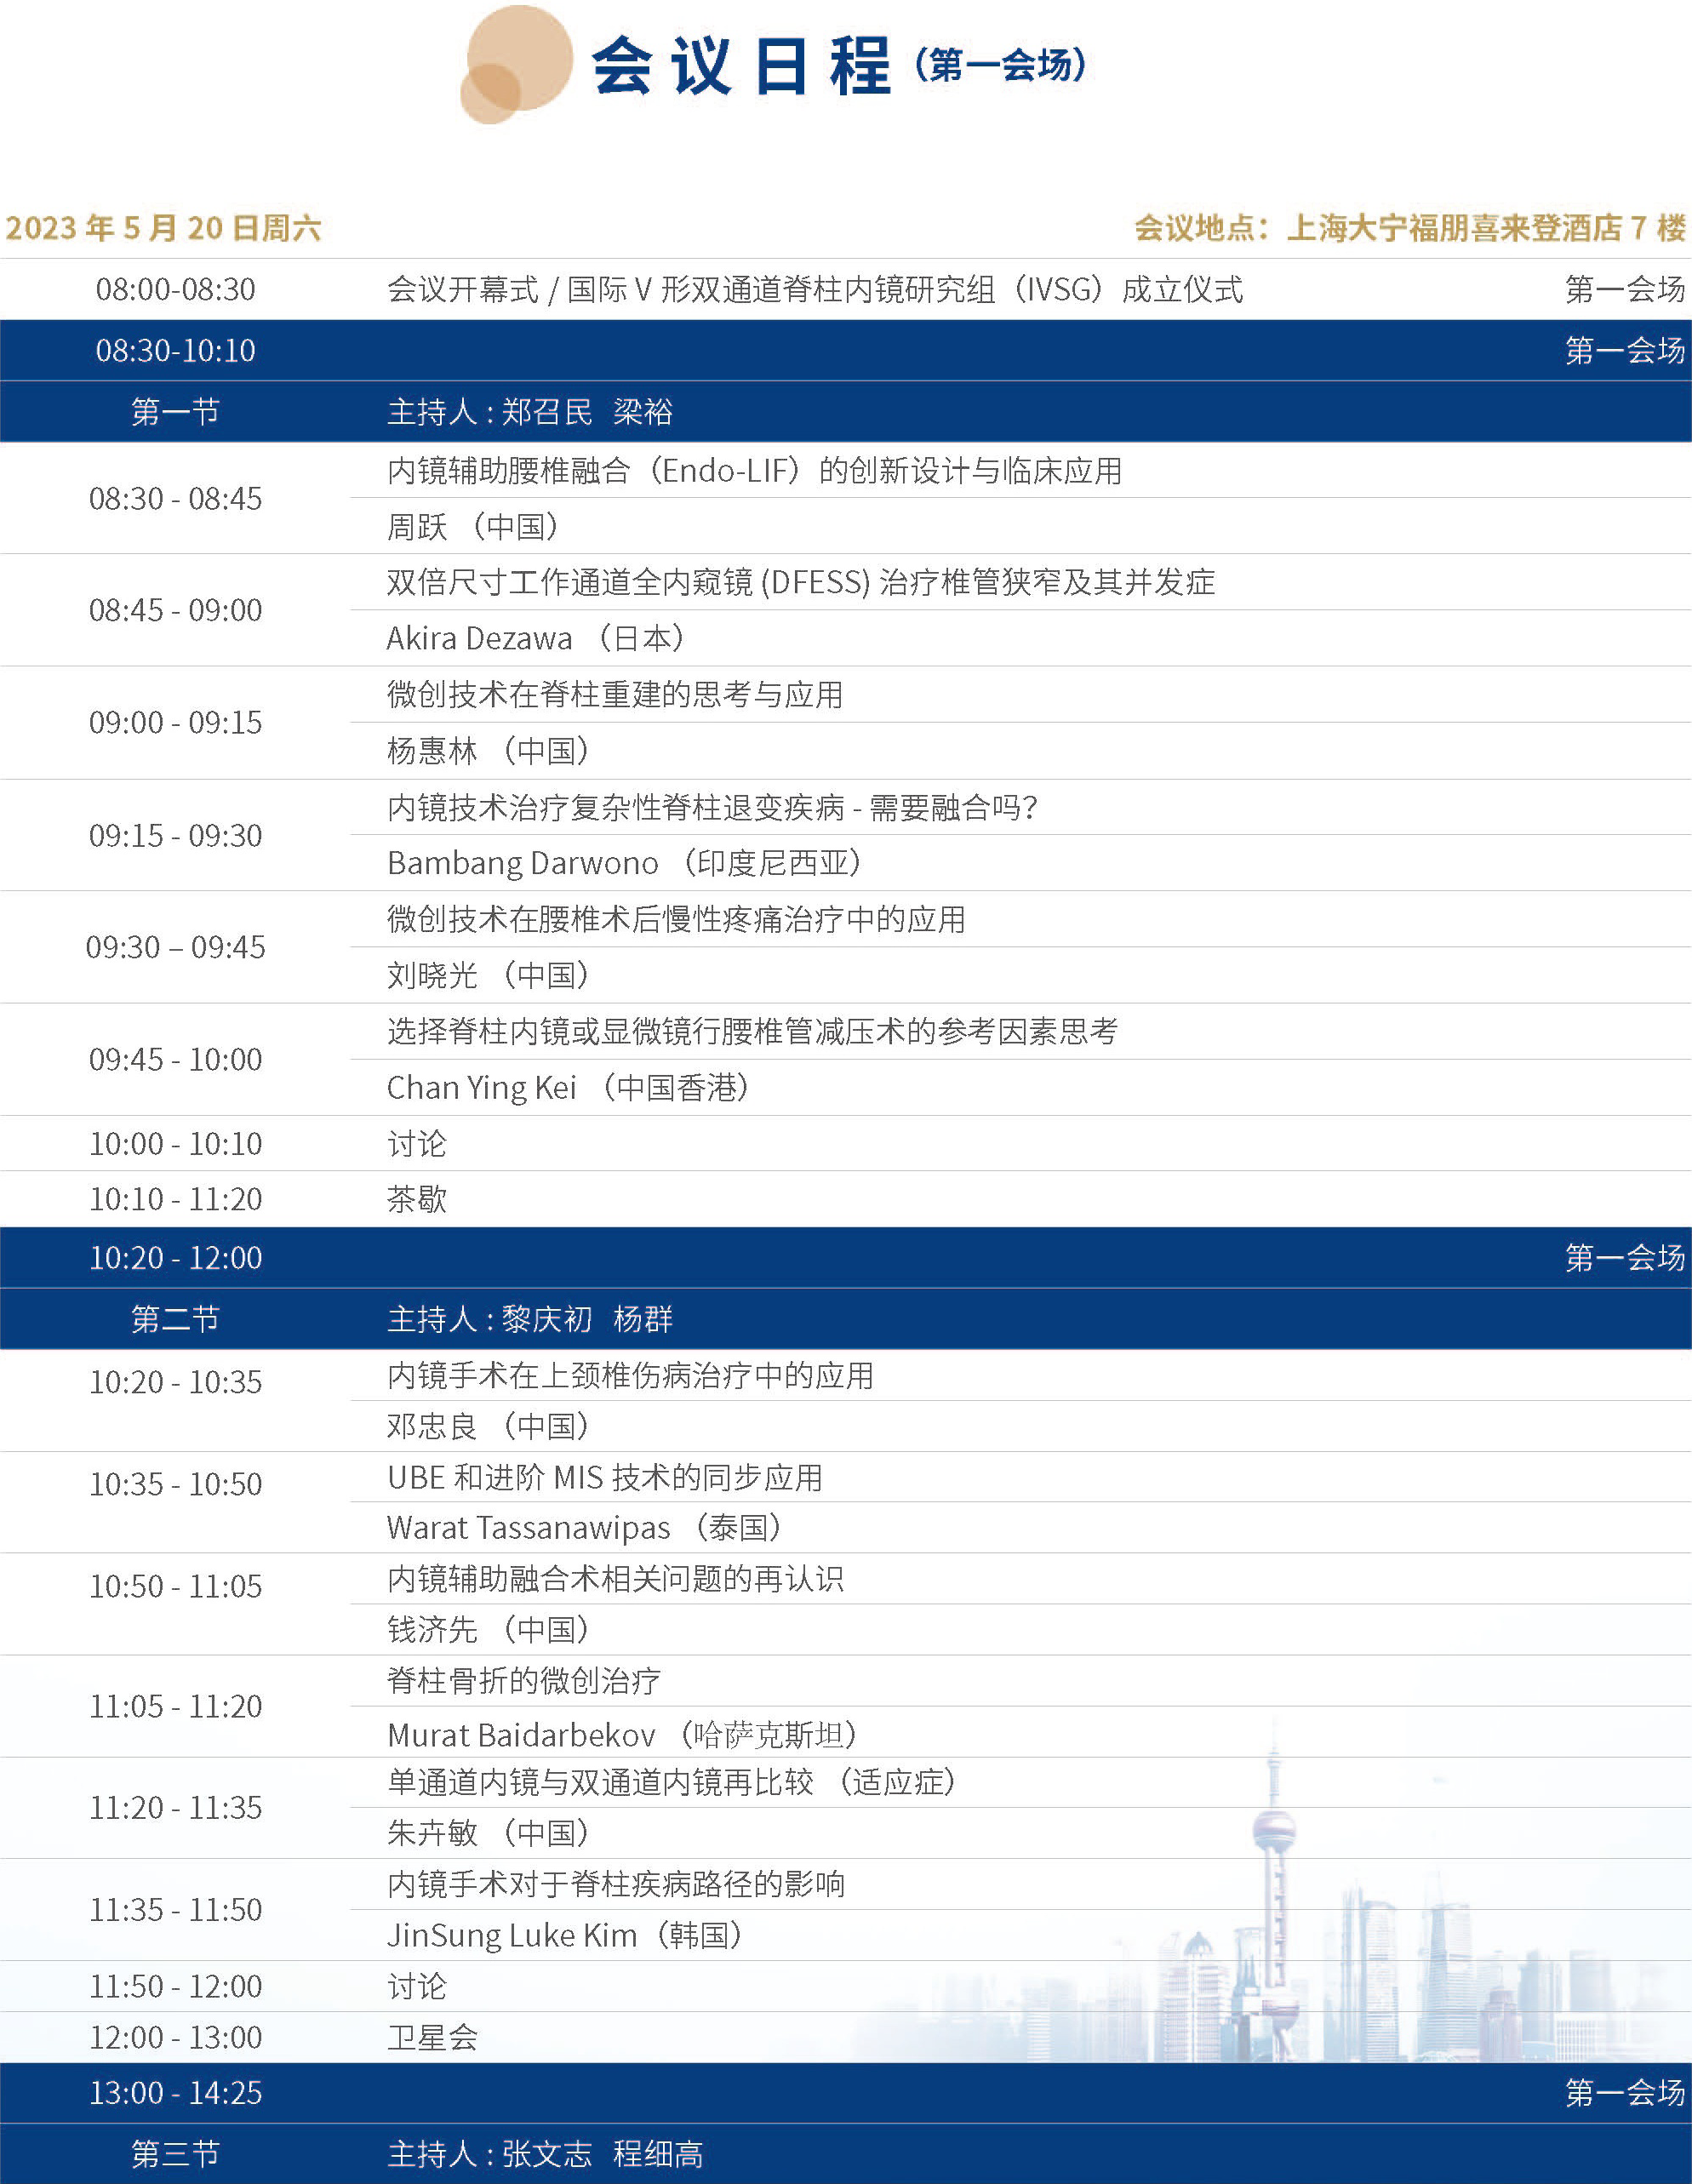1692x2184 pixels.
Task: Click talk UBE 和进阶 MIS 技术的同步应用
Action: pyautogui.click(x=605, y=1477)
